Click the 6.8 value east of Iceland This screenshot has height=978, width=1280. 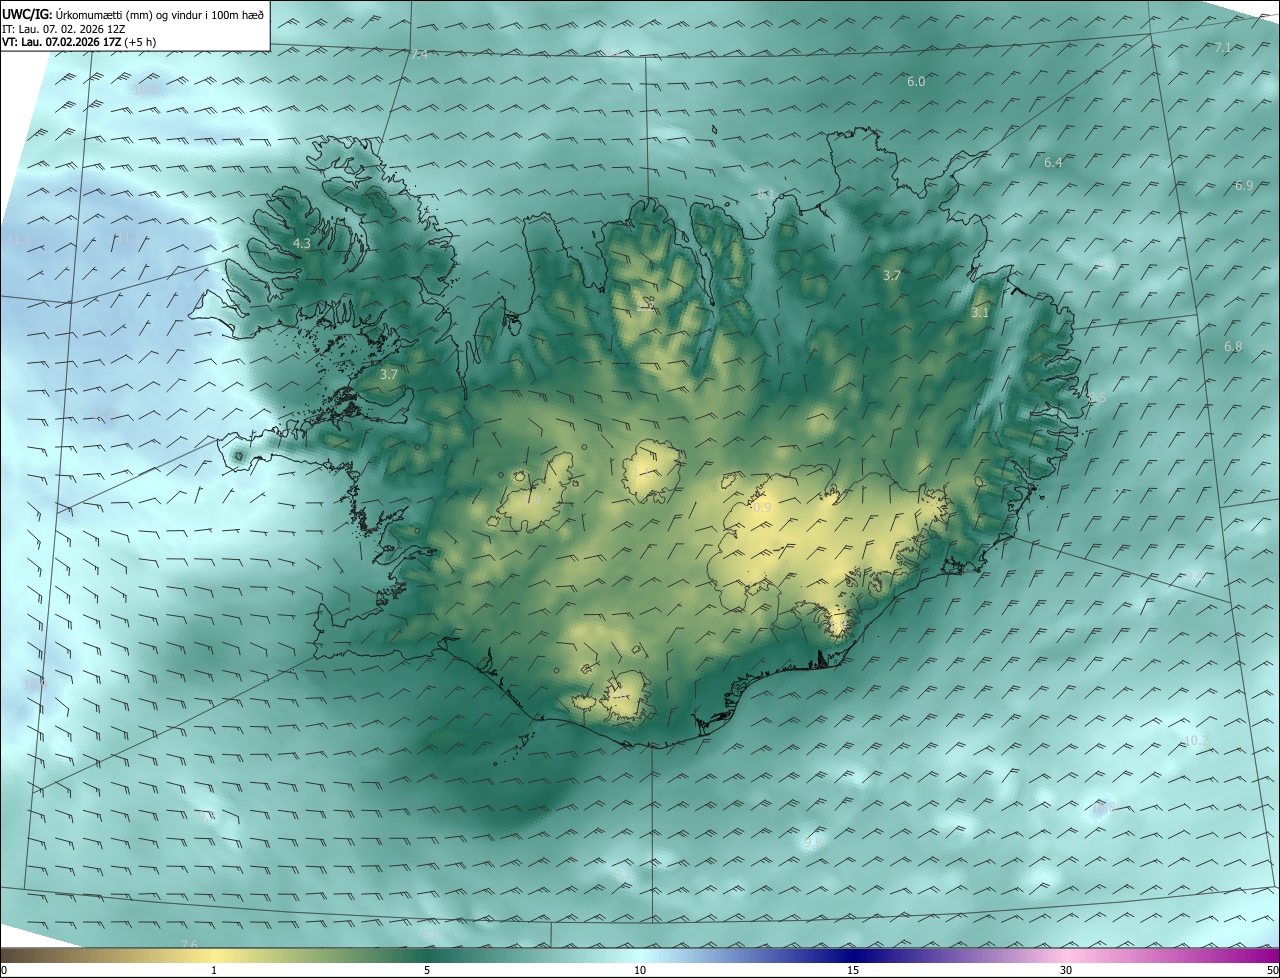(x=1233, y=346)
